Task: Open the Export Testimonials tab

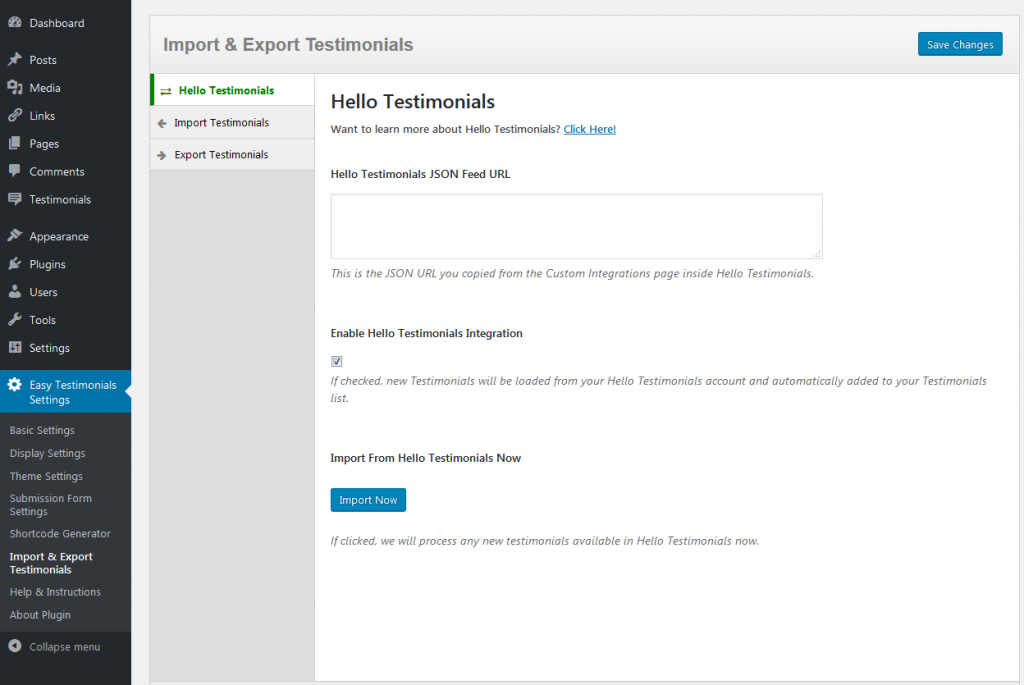Action: click(x=221, y=155)
